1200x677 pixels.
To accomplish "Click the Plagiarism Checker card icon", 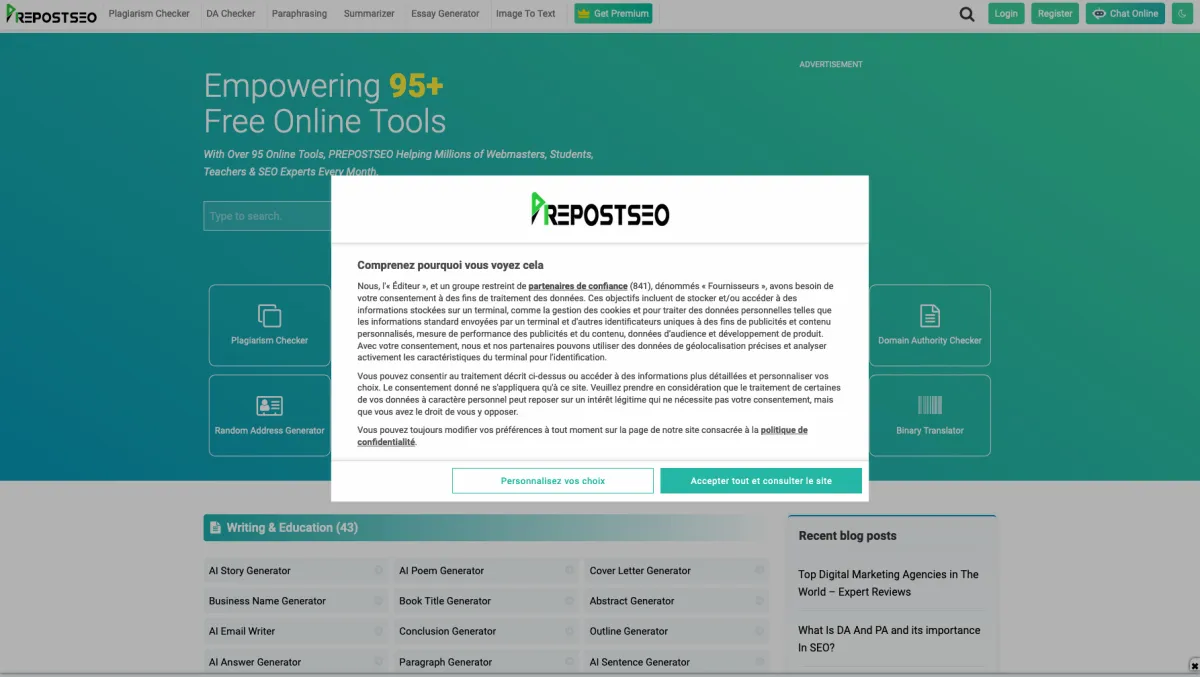I will [269, 316].
